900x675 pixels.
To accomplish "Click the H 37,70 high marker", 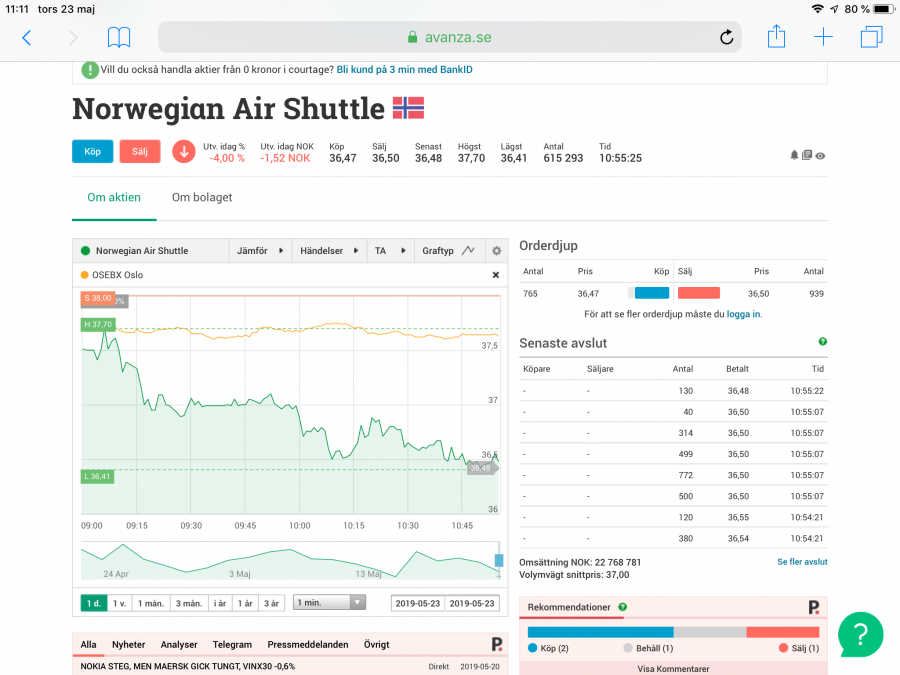I will point(98,324).
